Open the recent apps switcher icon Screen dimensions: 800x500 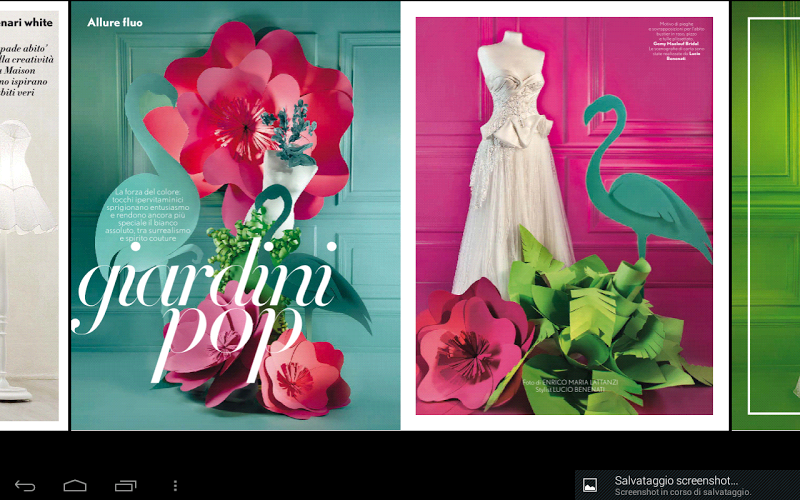click(x=125, y=485)
